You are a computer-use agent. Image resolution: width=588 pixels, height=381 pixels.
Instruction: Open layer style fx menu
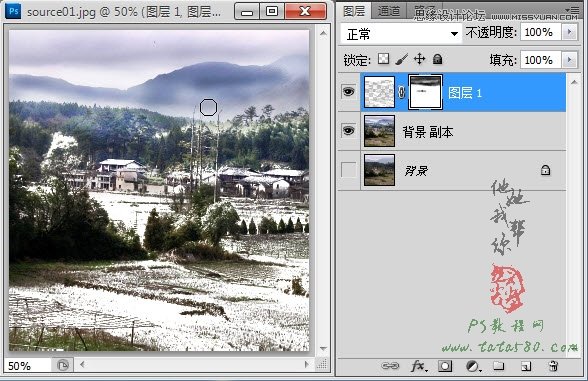click(418, 366)
